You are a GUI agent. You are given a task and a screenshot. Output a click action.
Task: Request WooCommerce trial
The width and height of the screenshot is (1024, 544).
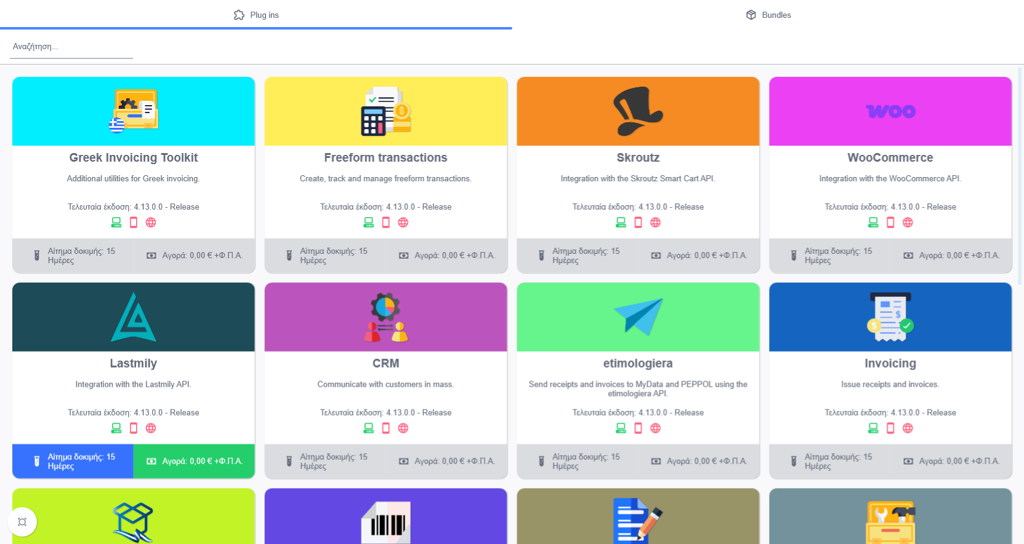pyautogui.click(x=830, y=255)
